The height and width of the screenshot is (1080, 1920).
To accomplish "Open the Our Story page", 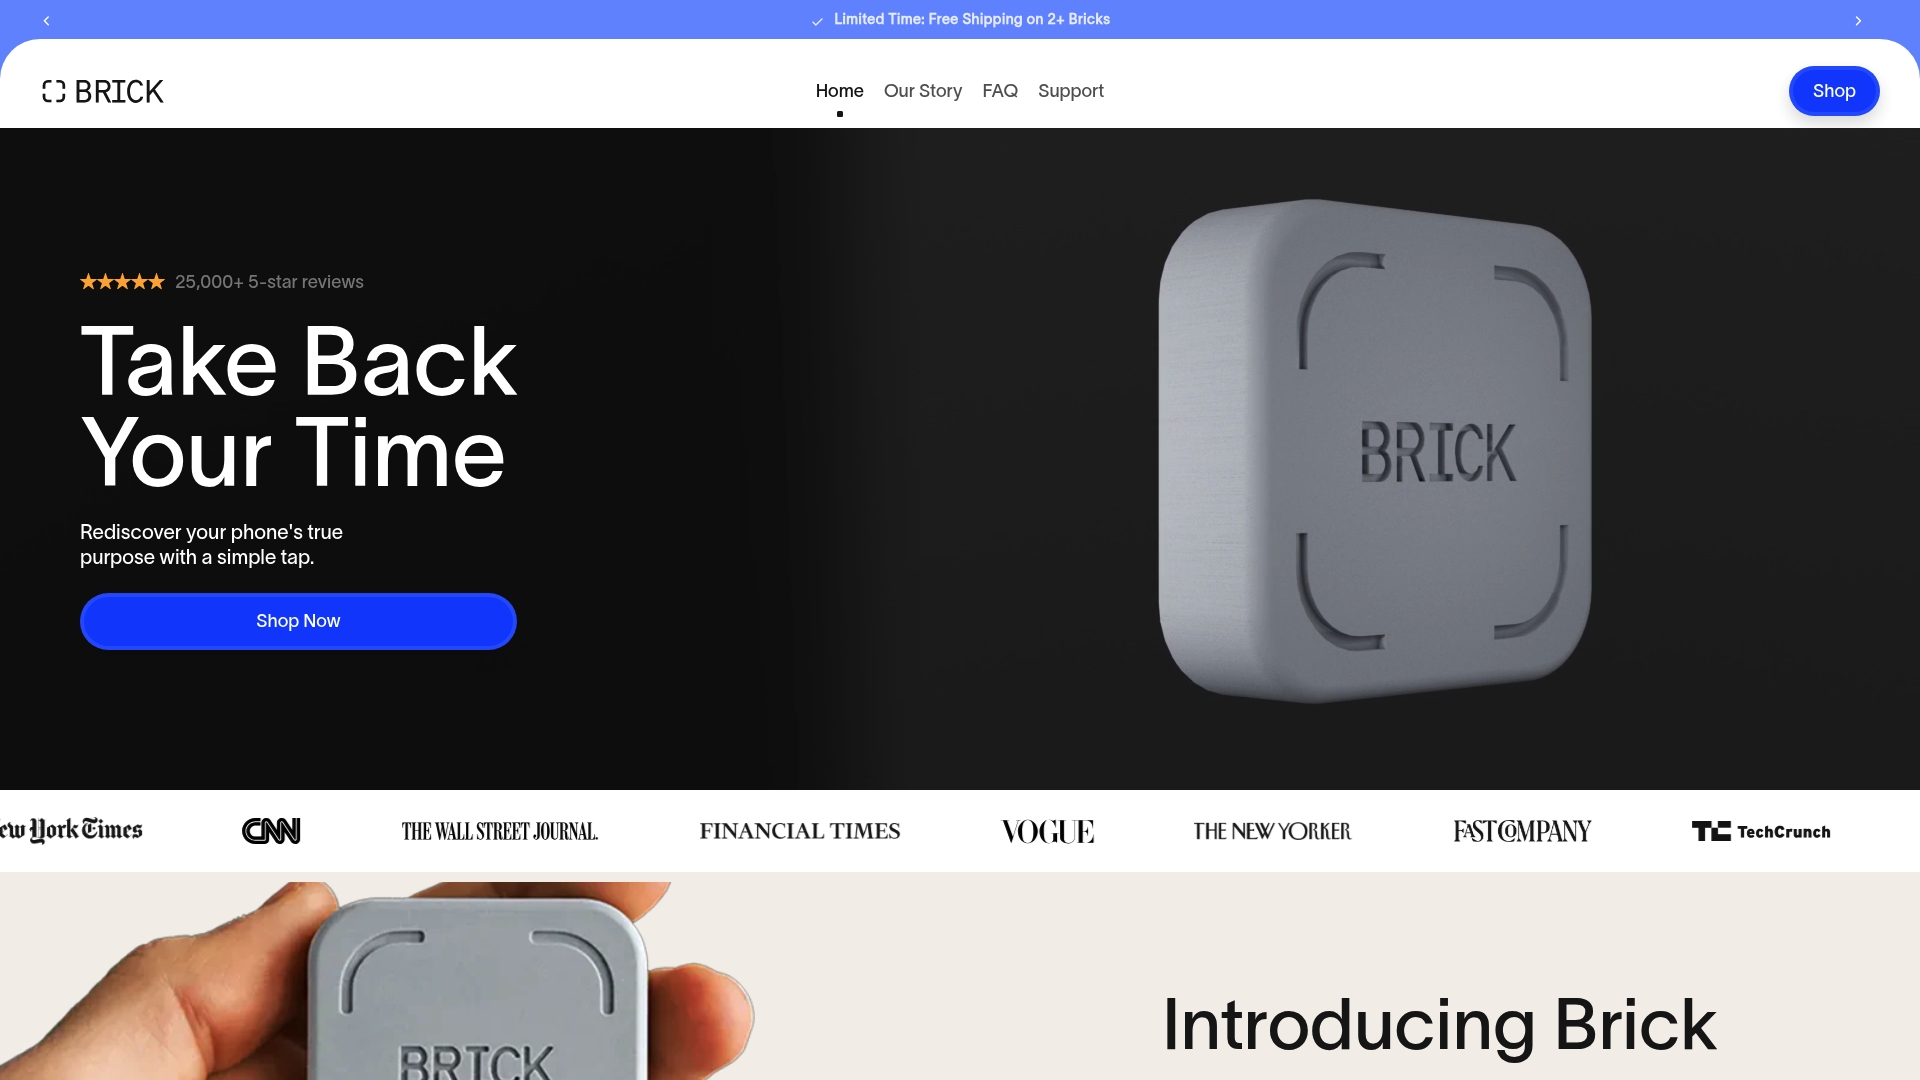I will point(922,91).
